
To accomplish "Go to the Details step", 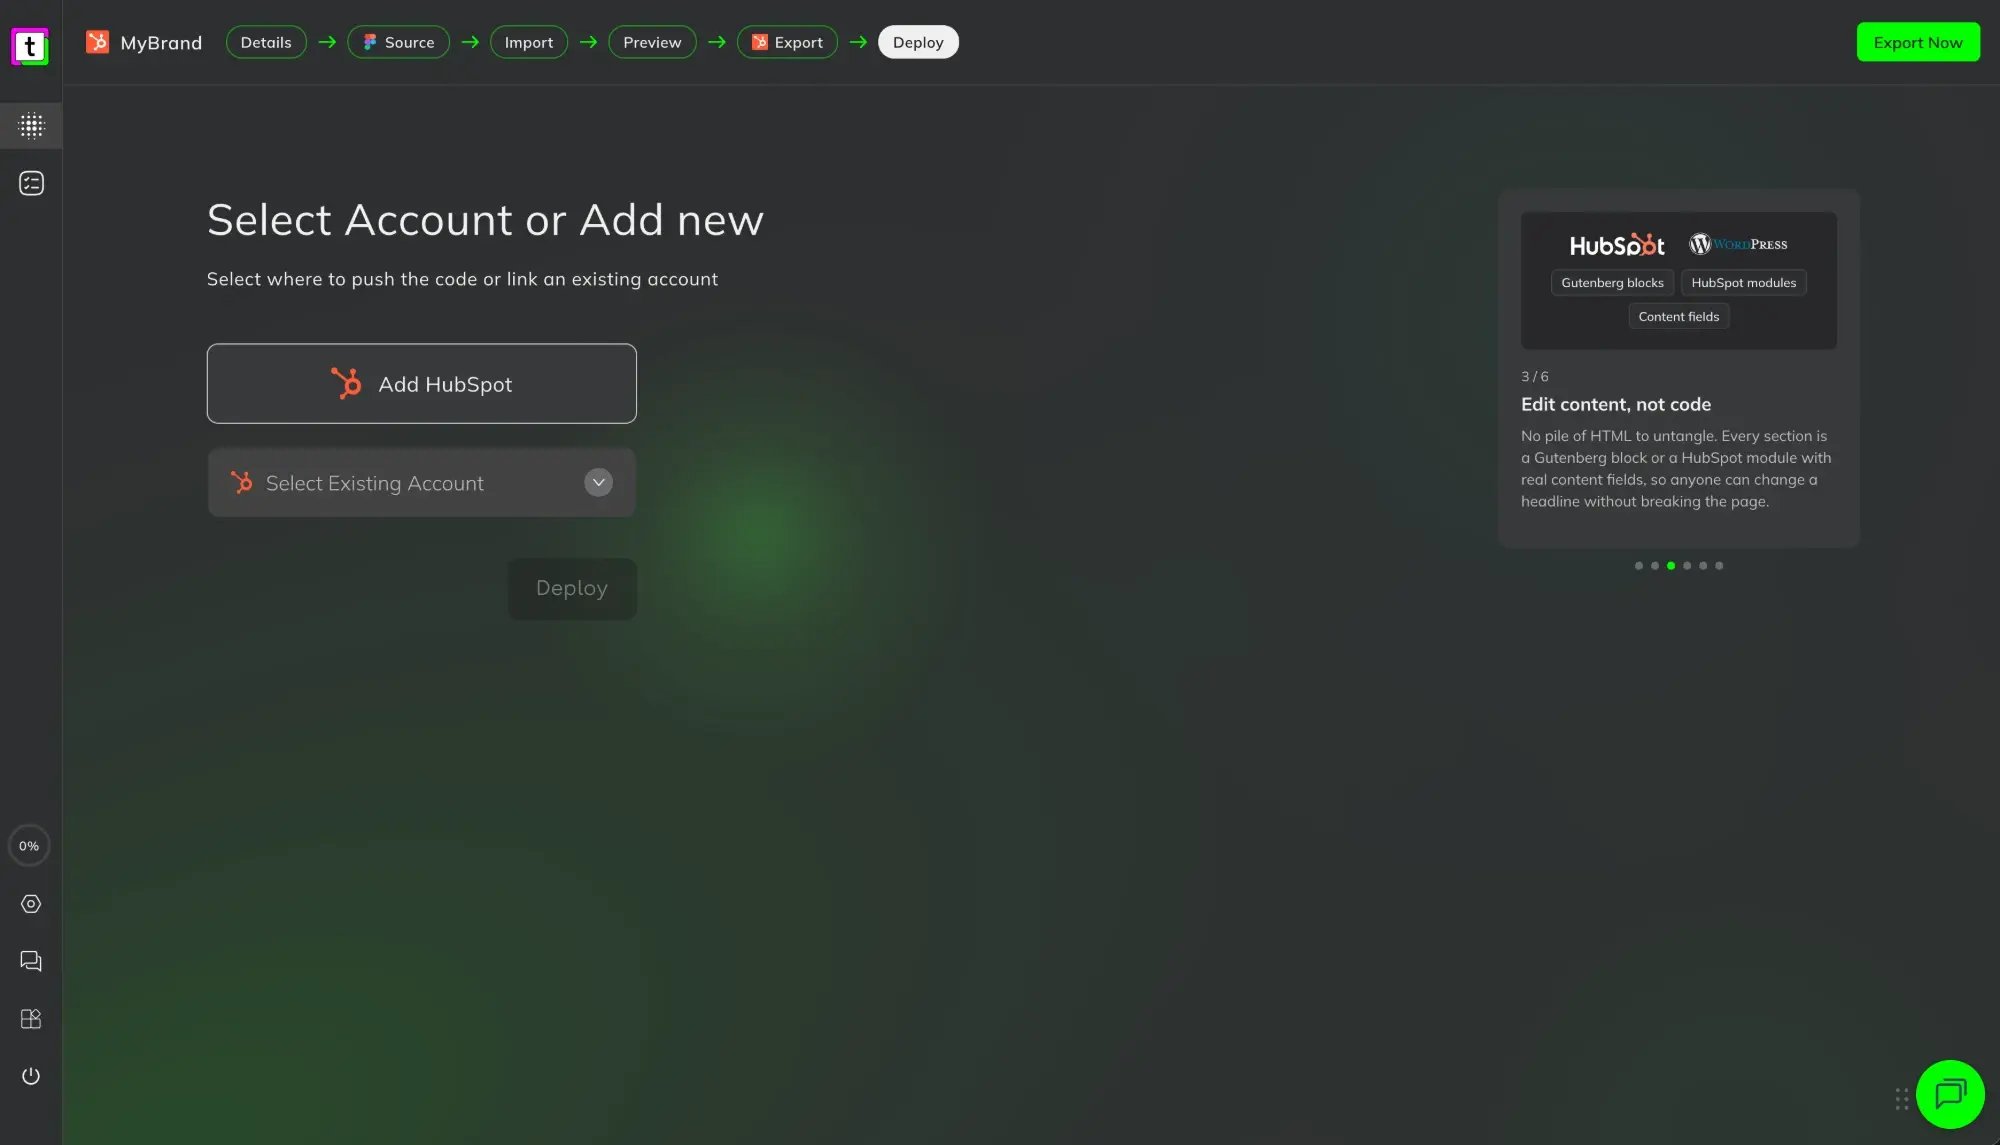I will pyautogui.click(x=266, y=42).
